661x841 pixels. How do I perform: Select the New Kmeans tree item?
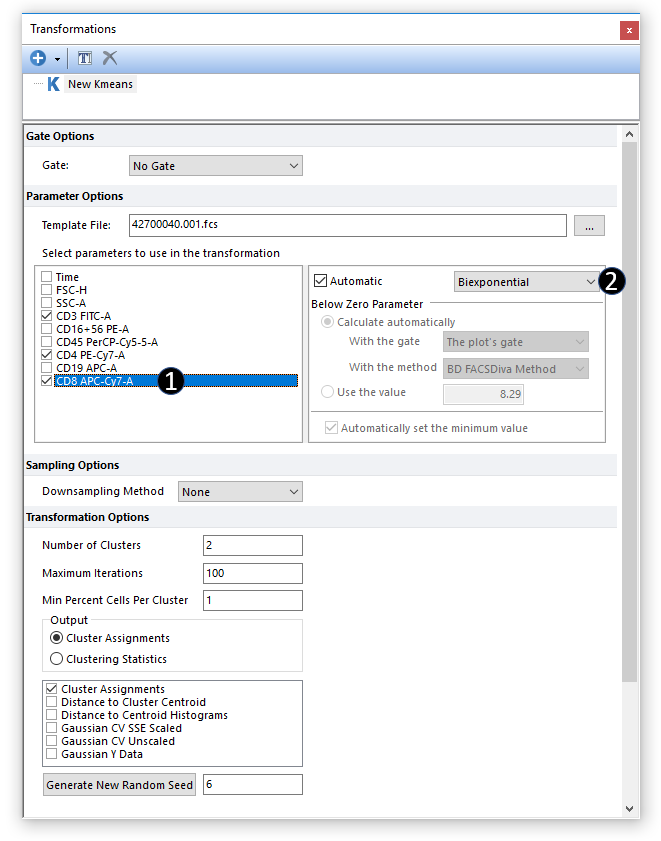point(100,85)
